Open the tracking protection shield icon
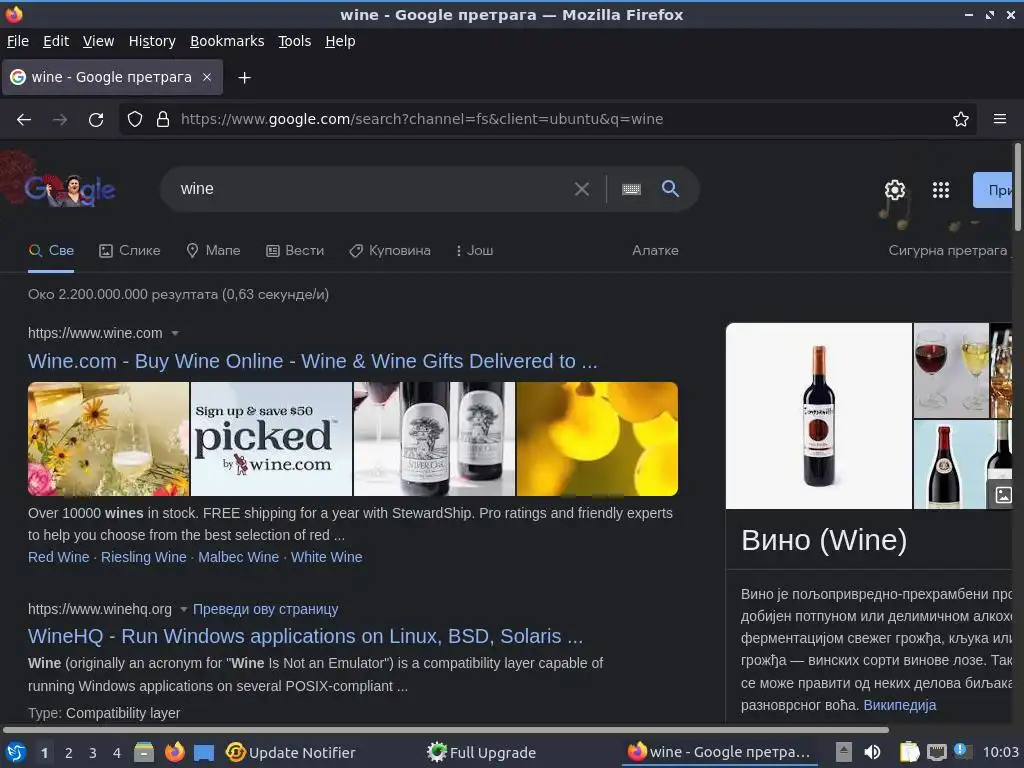Screen dimensions: 1024x768 (x=135, y=119)
